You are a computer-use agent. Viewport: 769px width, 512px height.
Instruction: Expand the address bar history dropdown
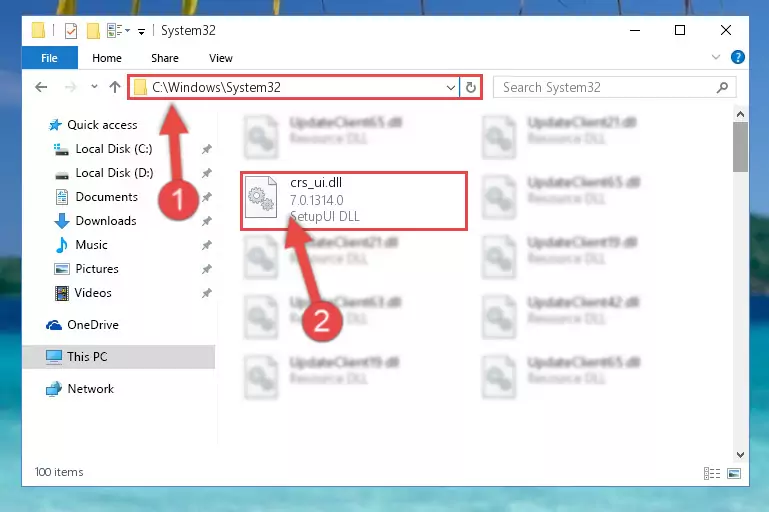click(451, 88)
